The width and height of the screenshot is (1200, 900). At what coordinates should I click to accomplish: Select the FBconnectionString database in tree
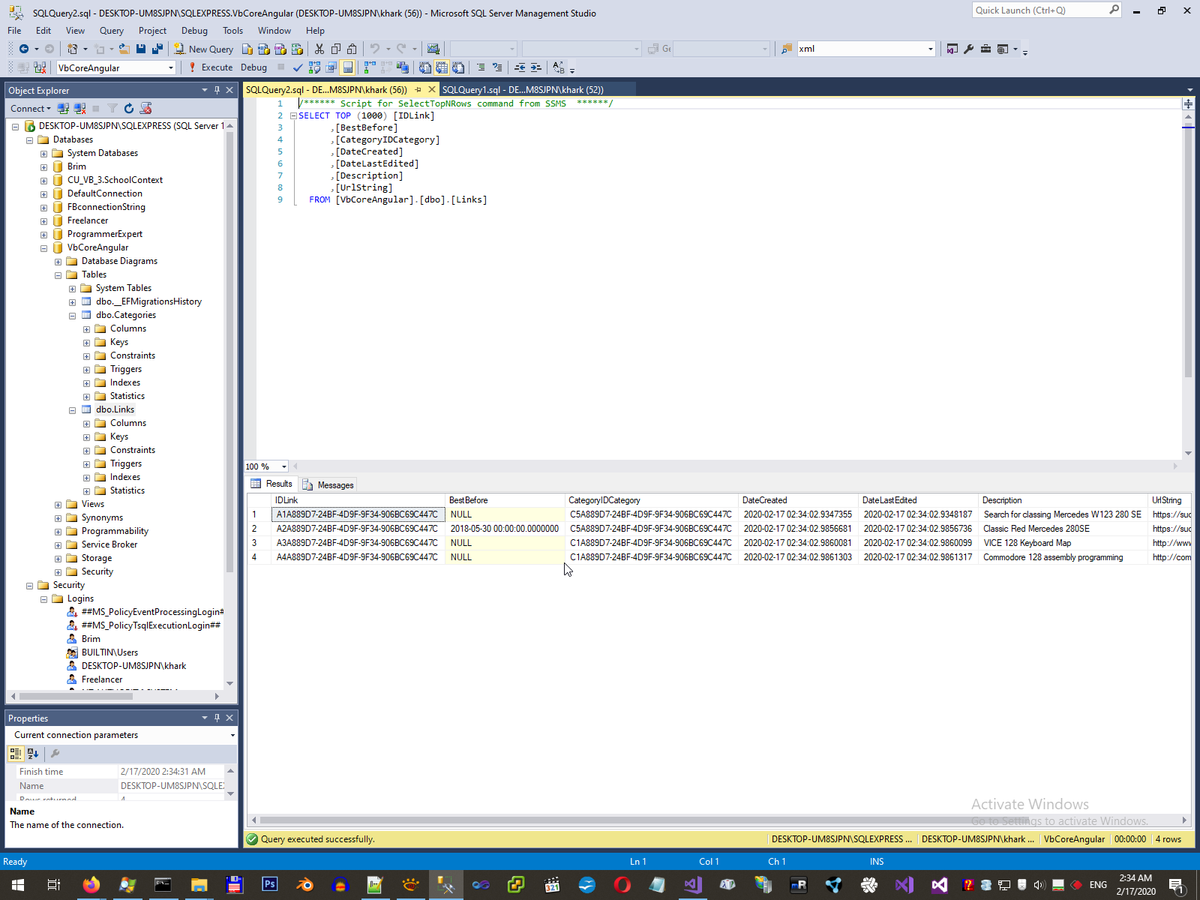105,207
